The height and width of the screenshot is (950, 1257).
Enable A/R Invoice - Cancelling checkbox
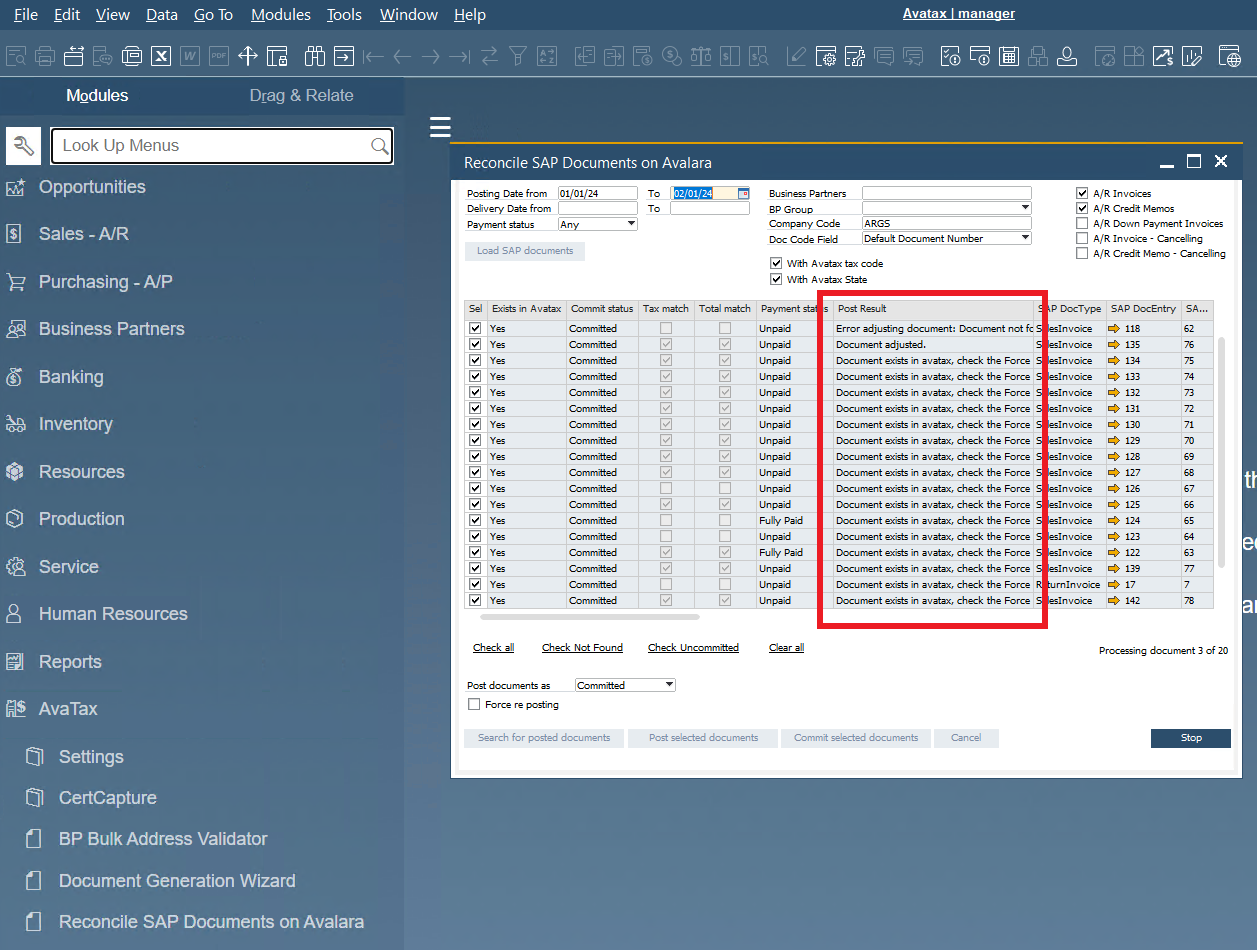click(1082, 238)
